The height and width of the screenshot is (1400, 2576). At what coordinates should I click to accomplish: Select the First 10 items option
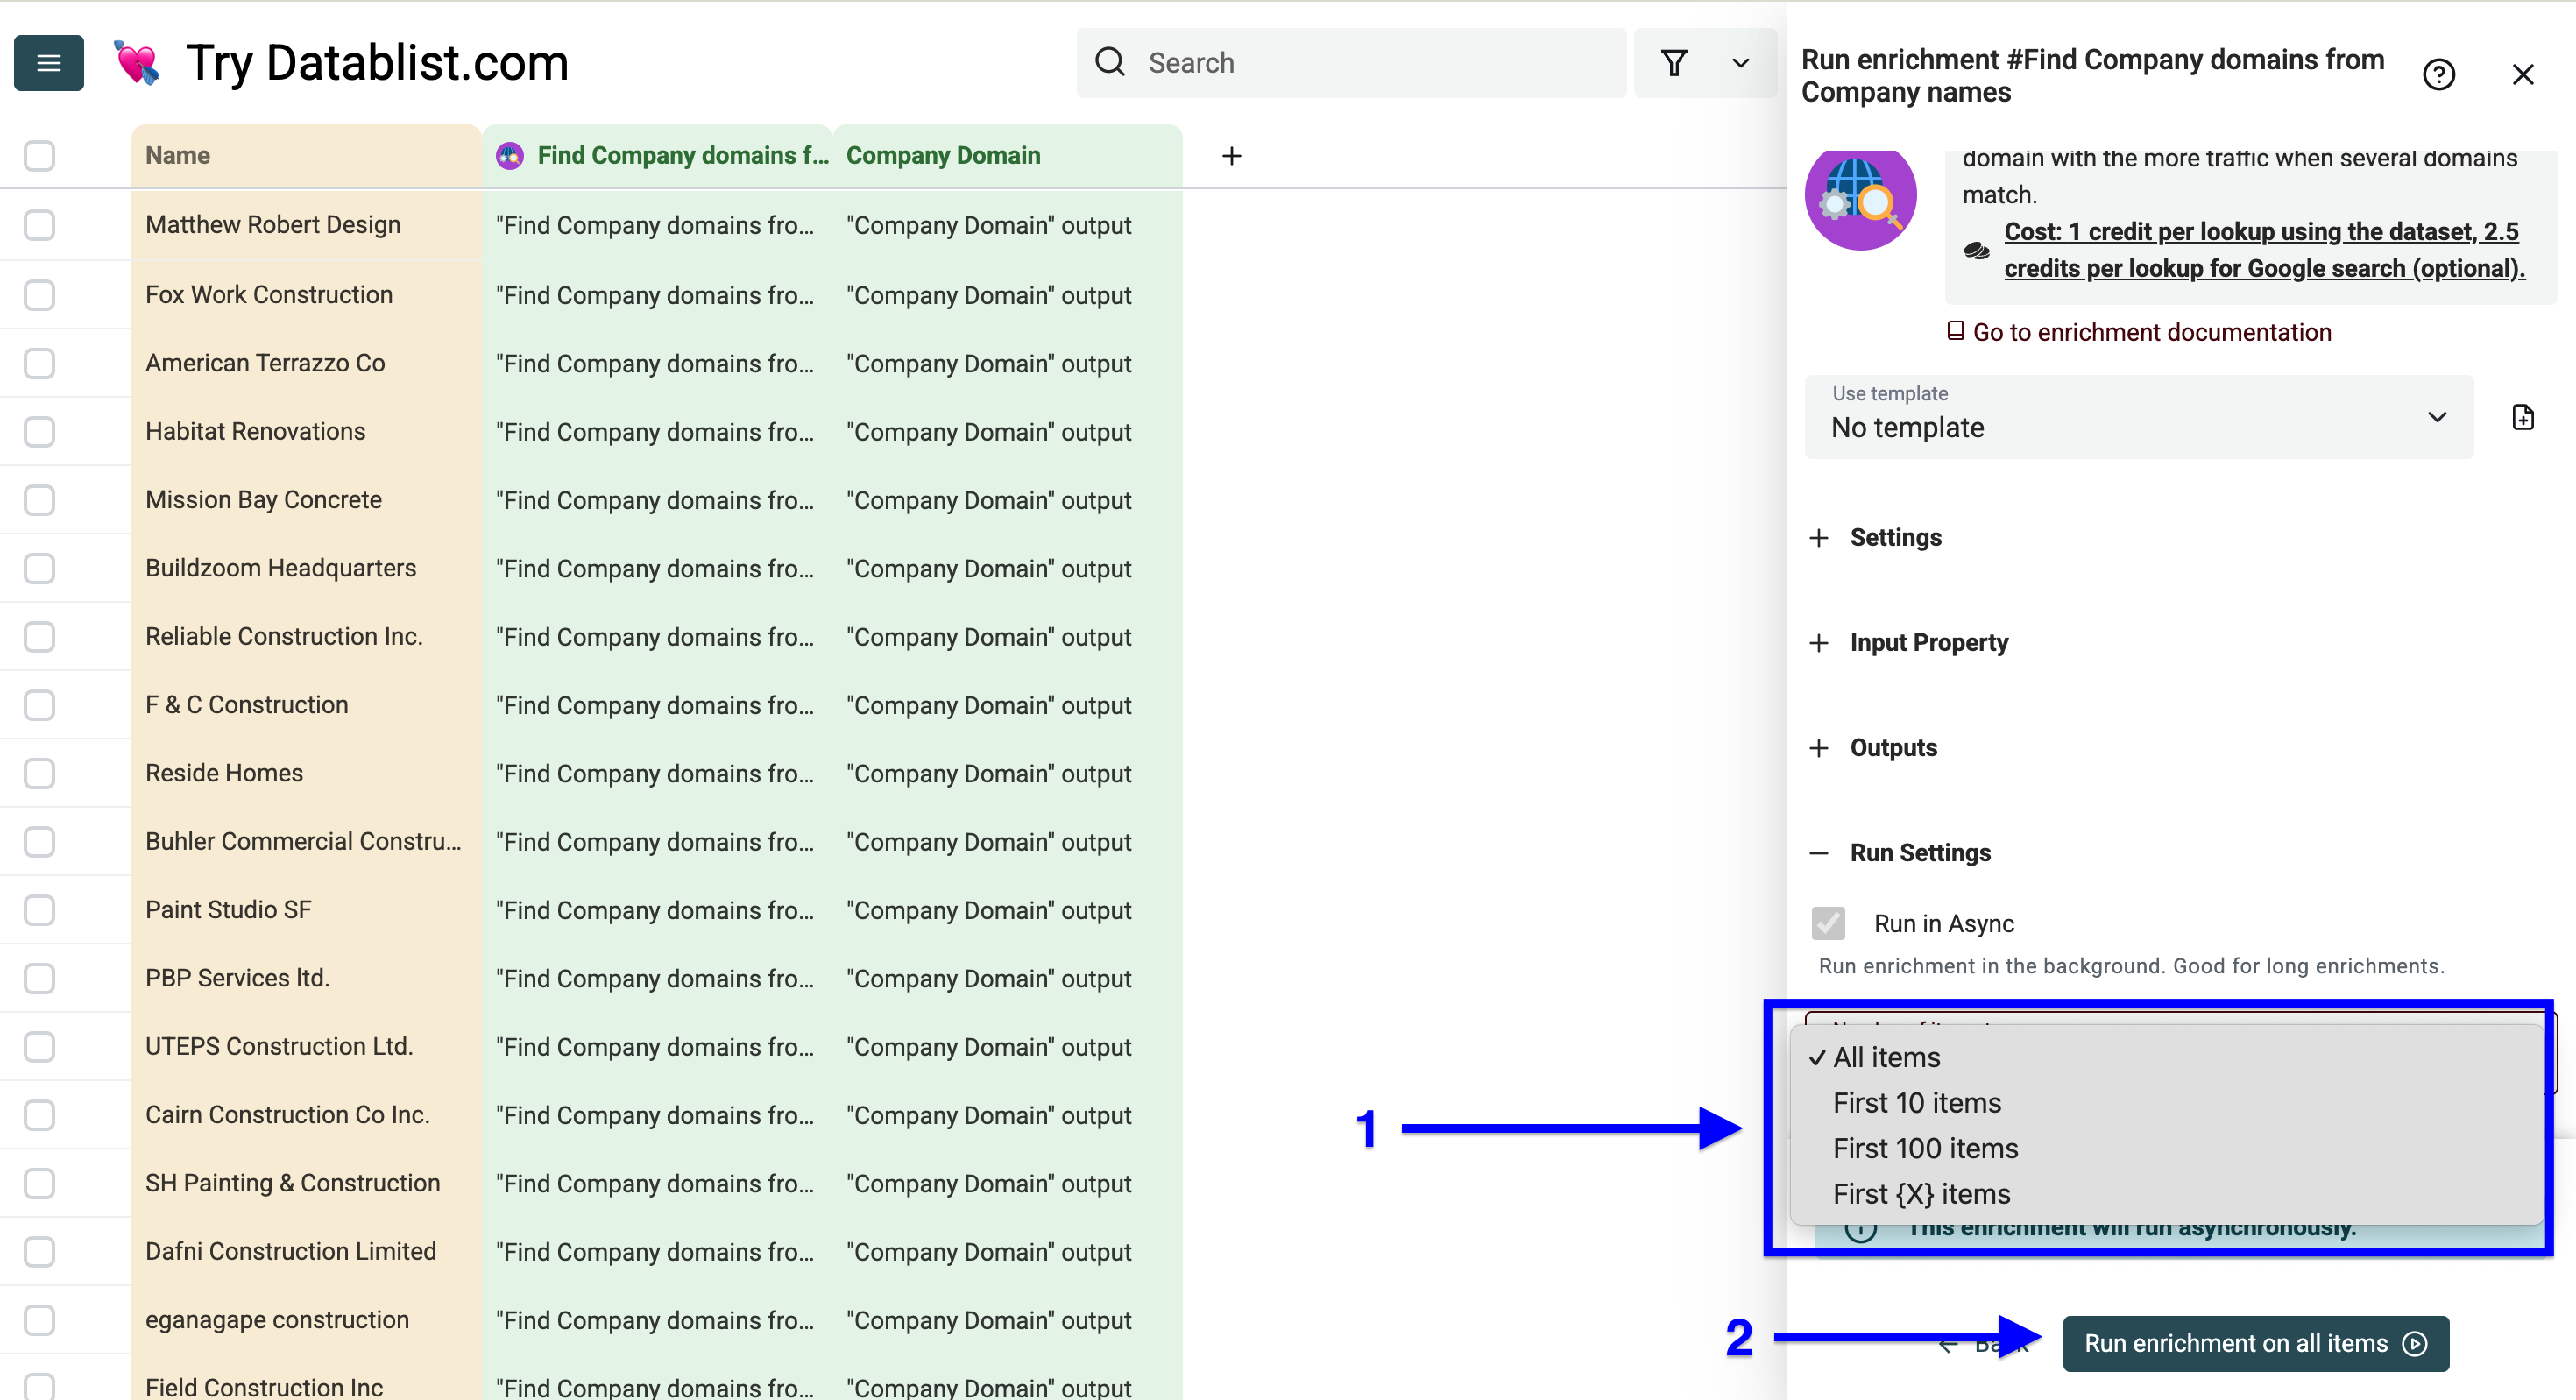[x=2166, y=1103]
